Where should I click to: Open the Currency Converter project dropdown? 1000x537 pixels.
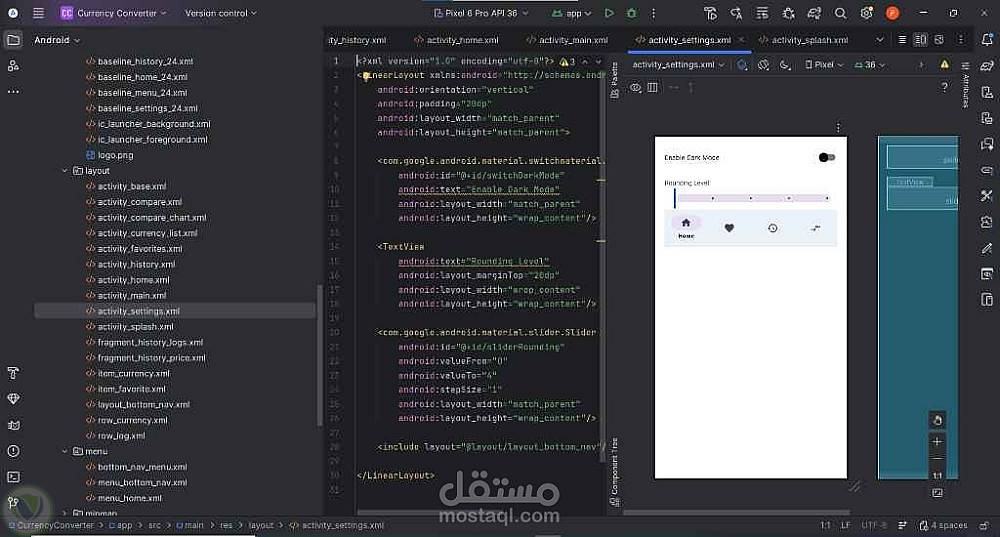(x=114, y=13)
